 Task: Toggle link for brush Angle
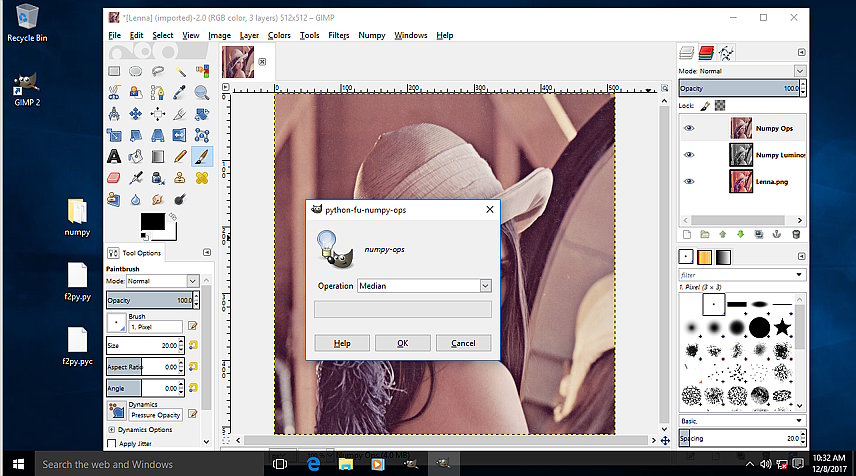[x=193, y=388]
